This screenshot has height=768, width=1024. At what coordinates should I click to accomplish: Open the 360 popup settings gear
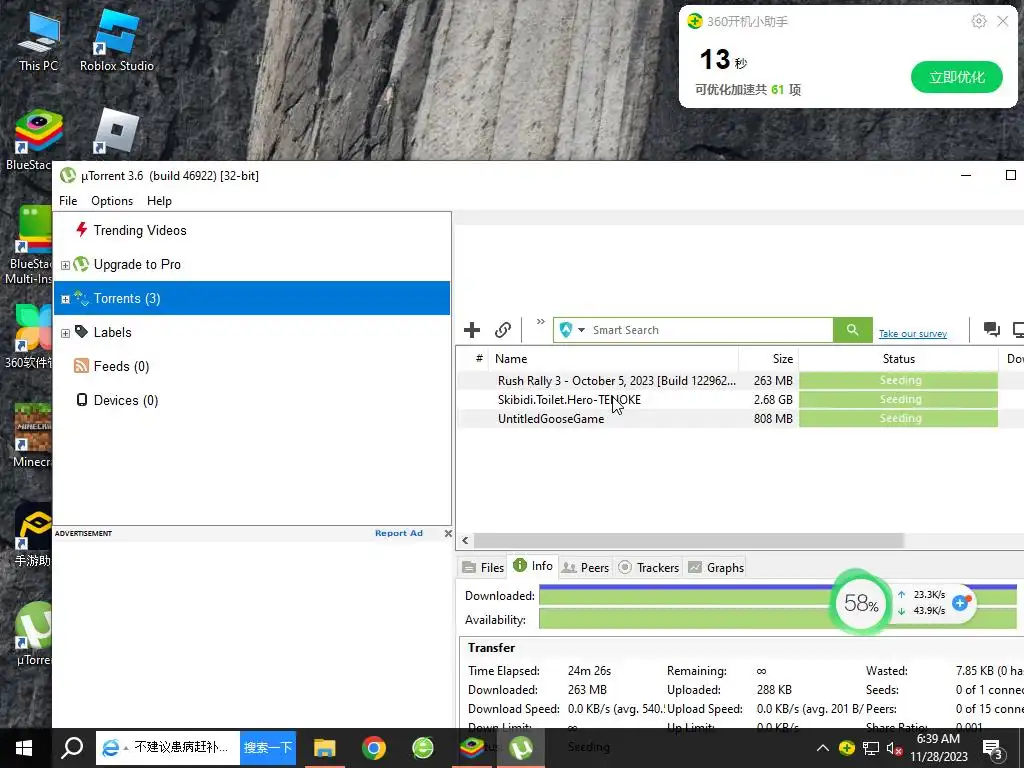tap(978, 22)
